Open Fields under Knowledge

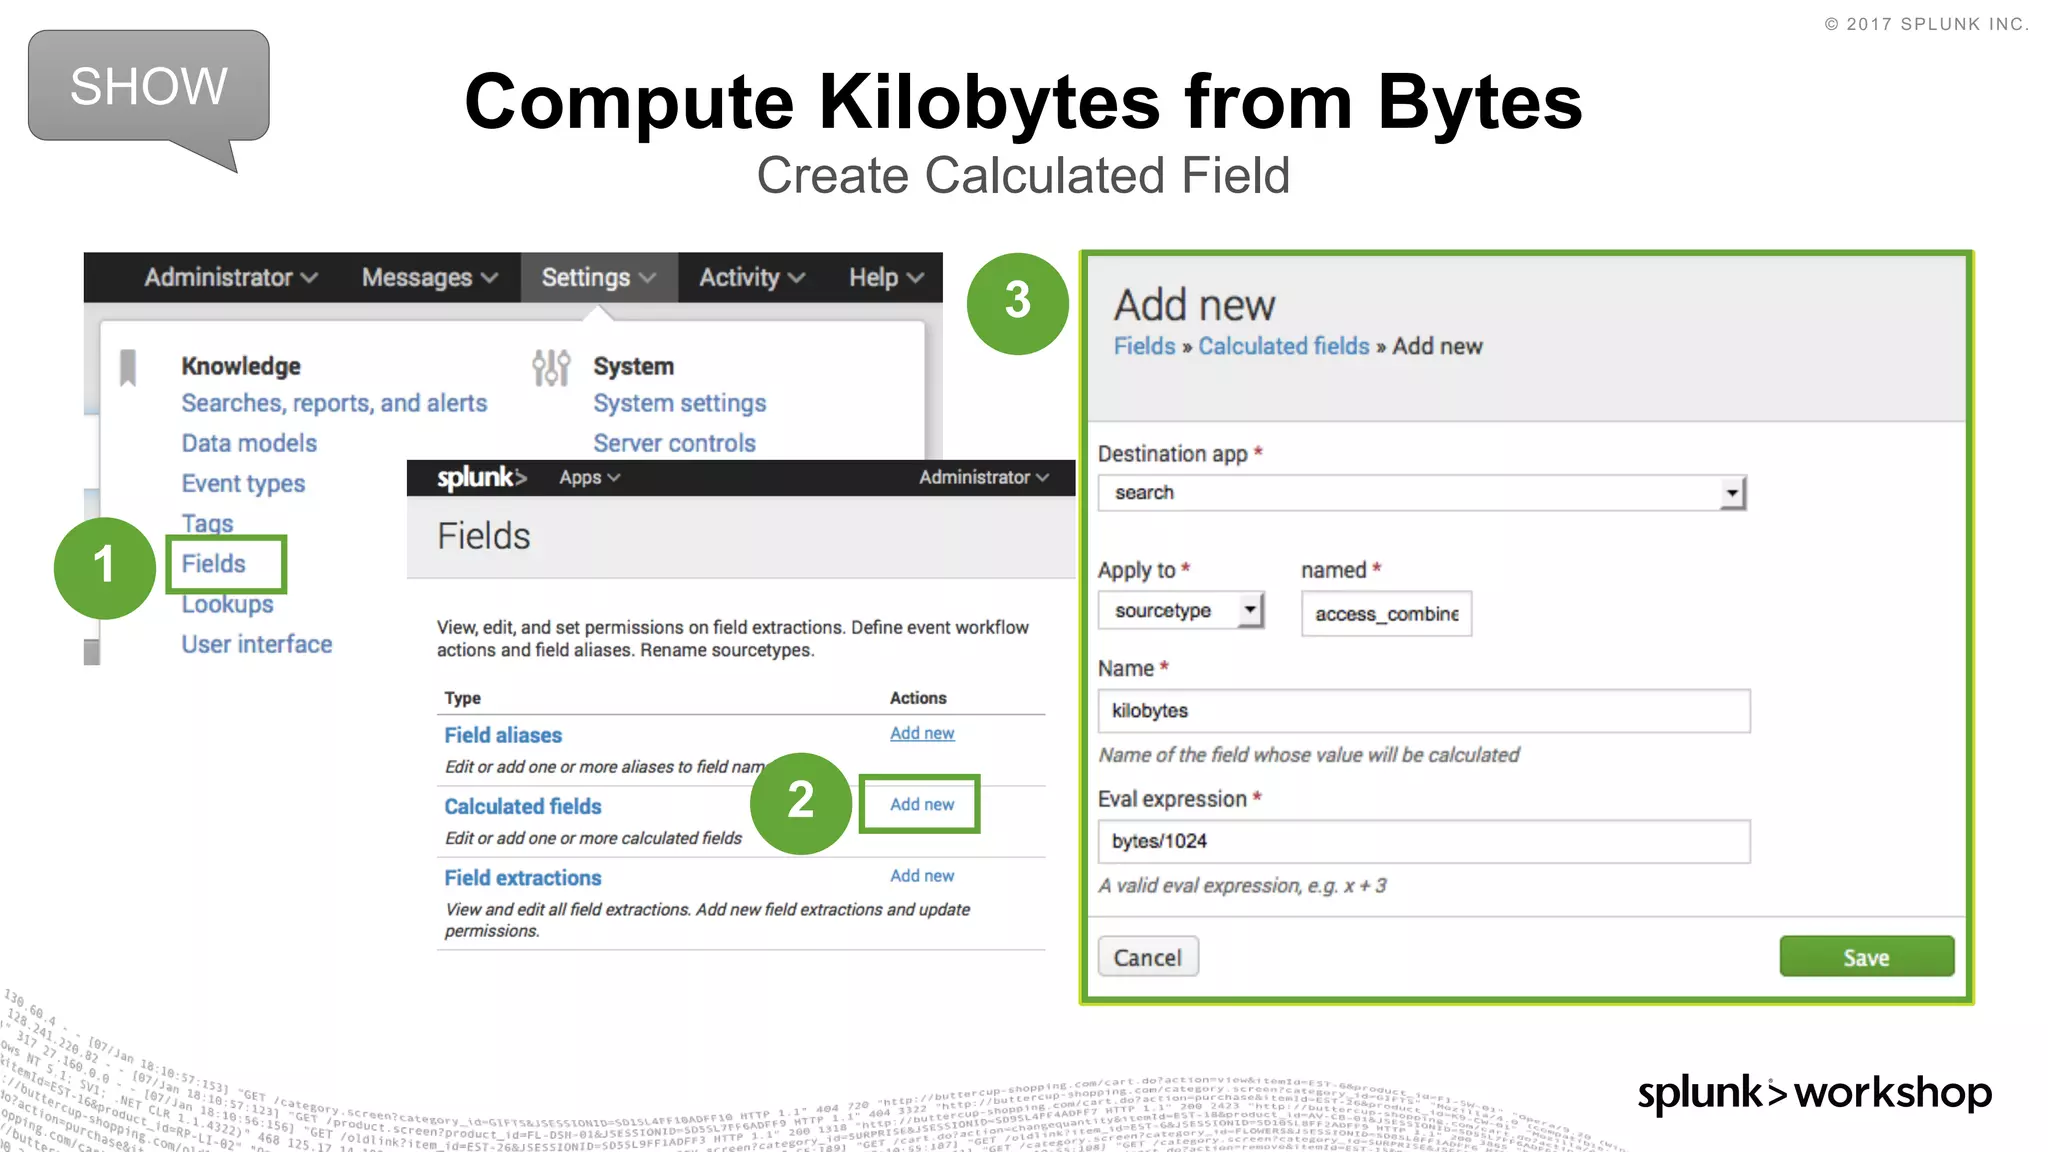[x=213, y=563]
